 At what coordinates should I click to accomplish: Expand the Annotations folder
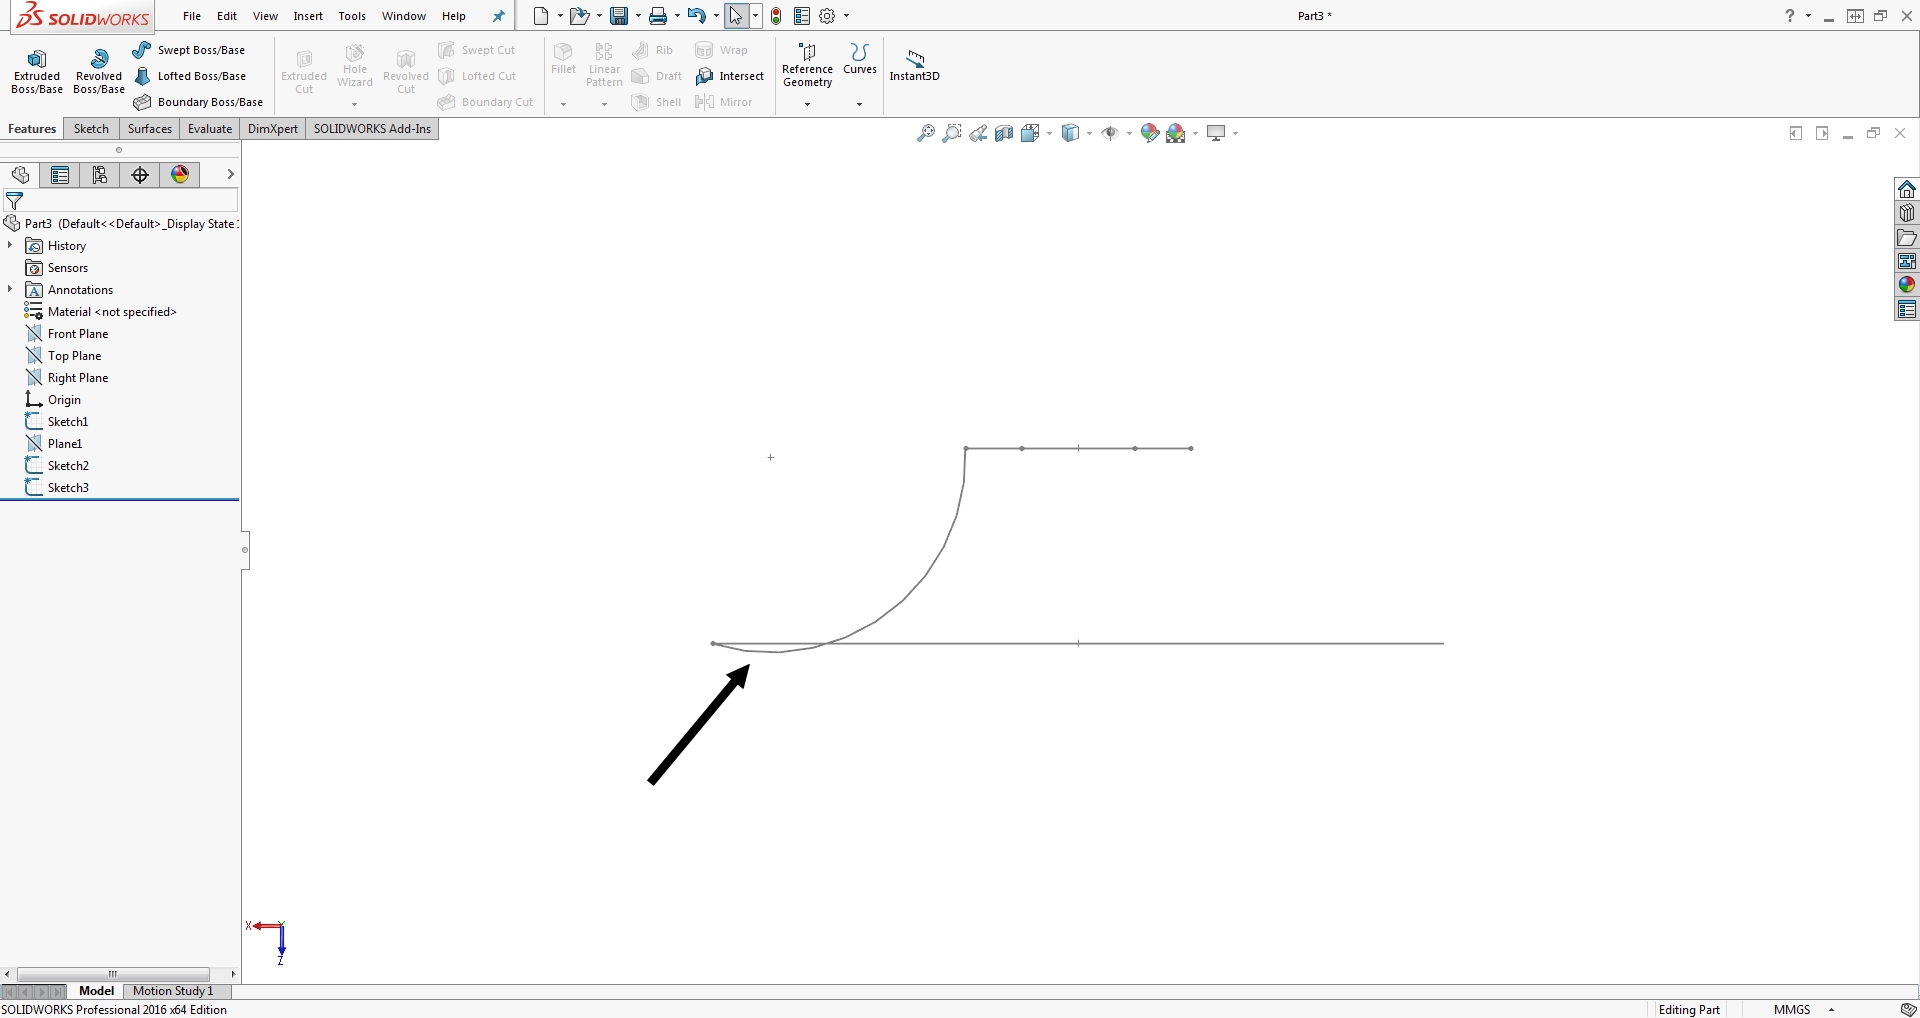[10, 289]
